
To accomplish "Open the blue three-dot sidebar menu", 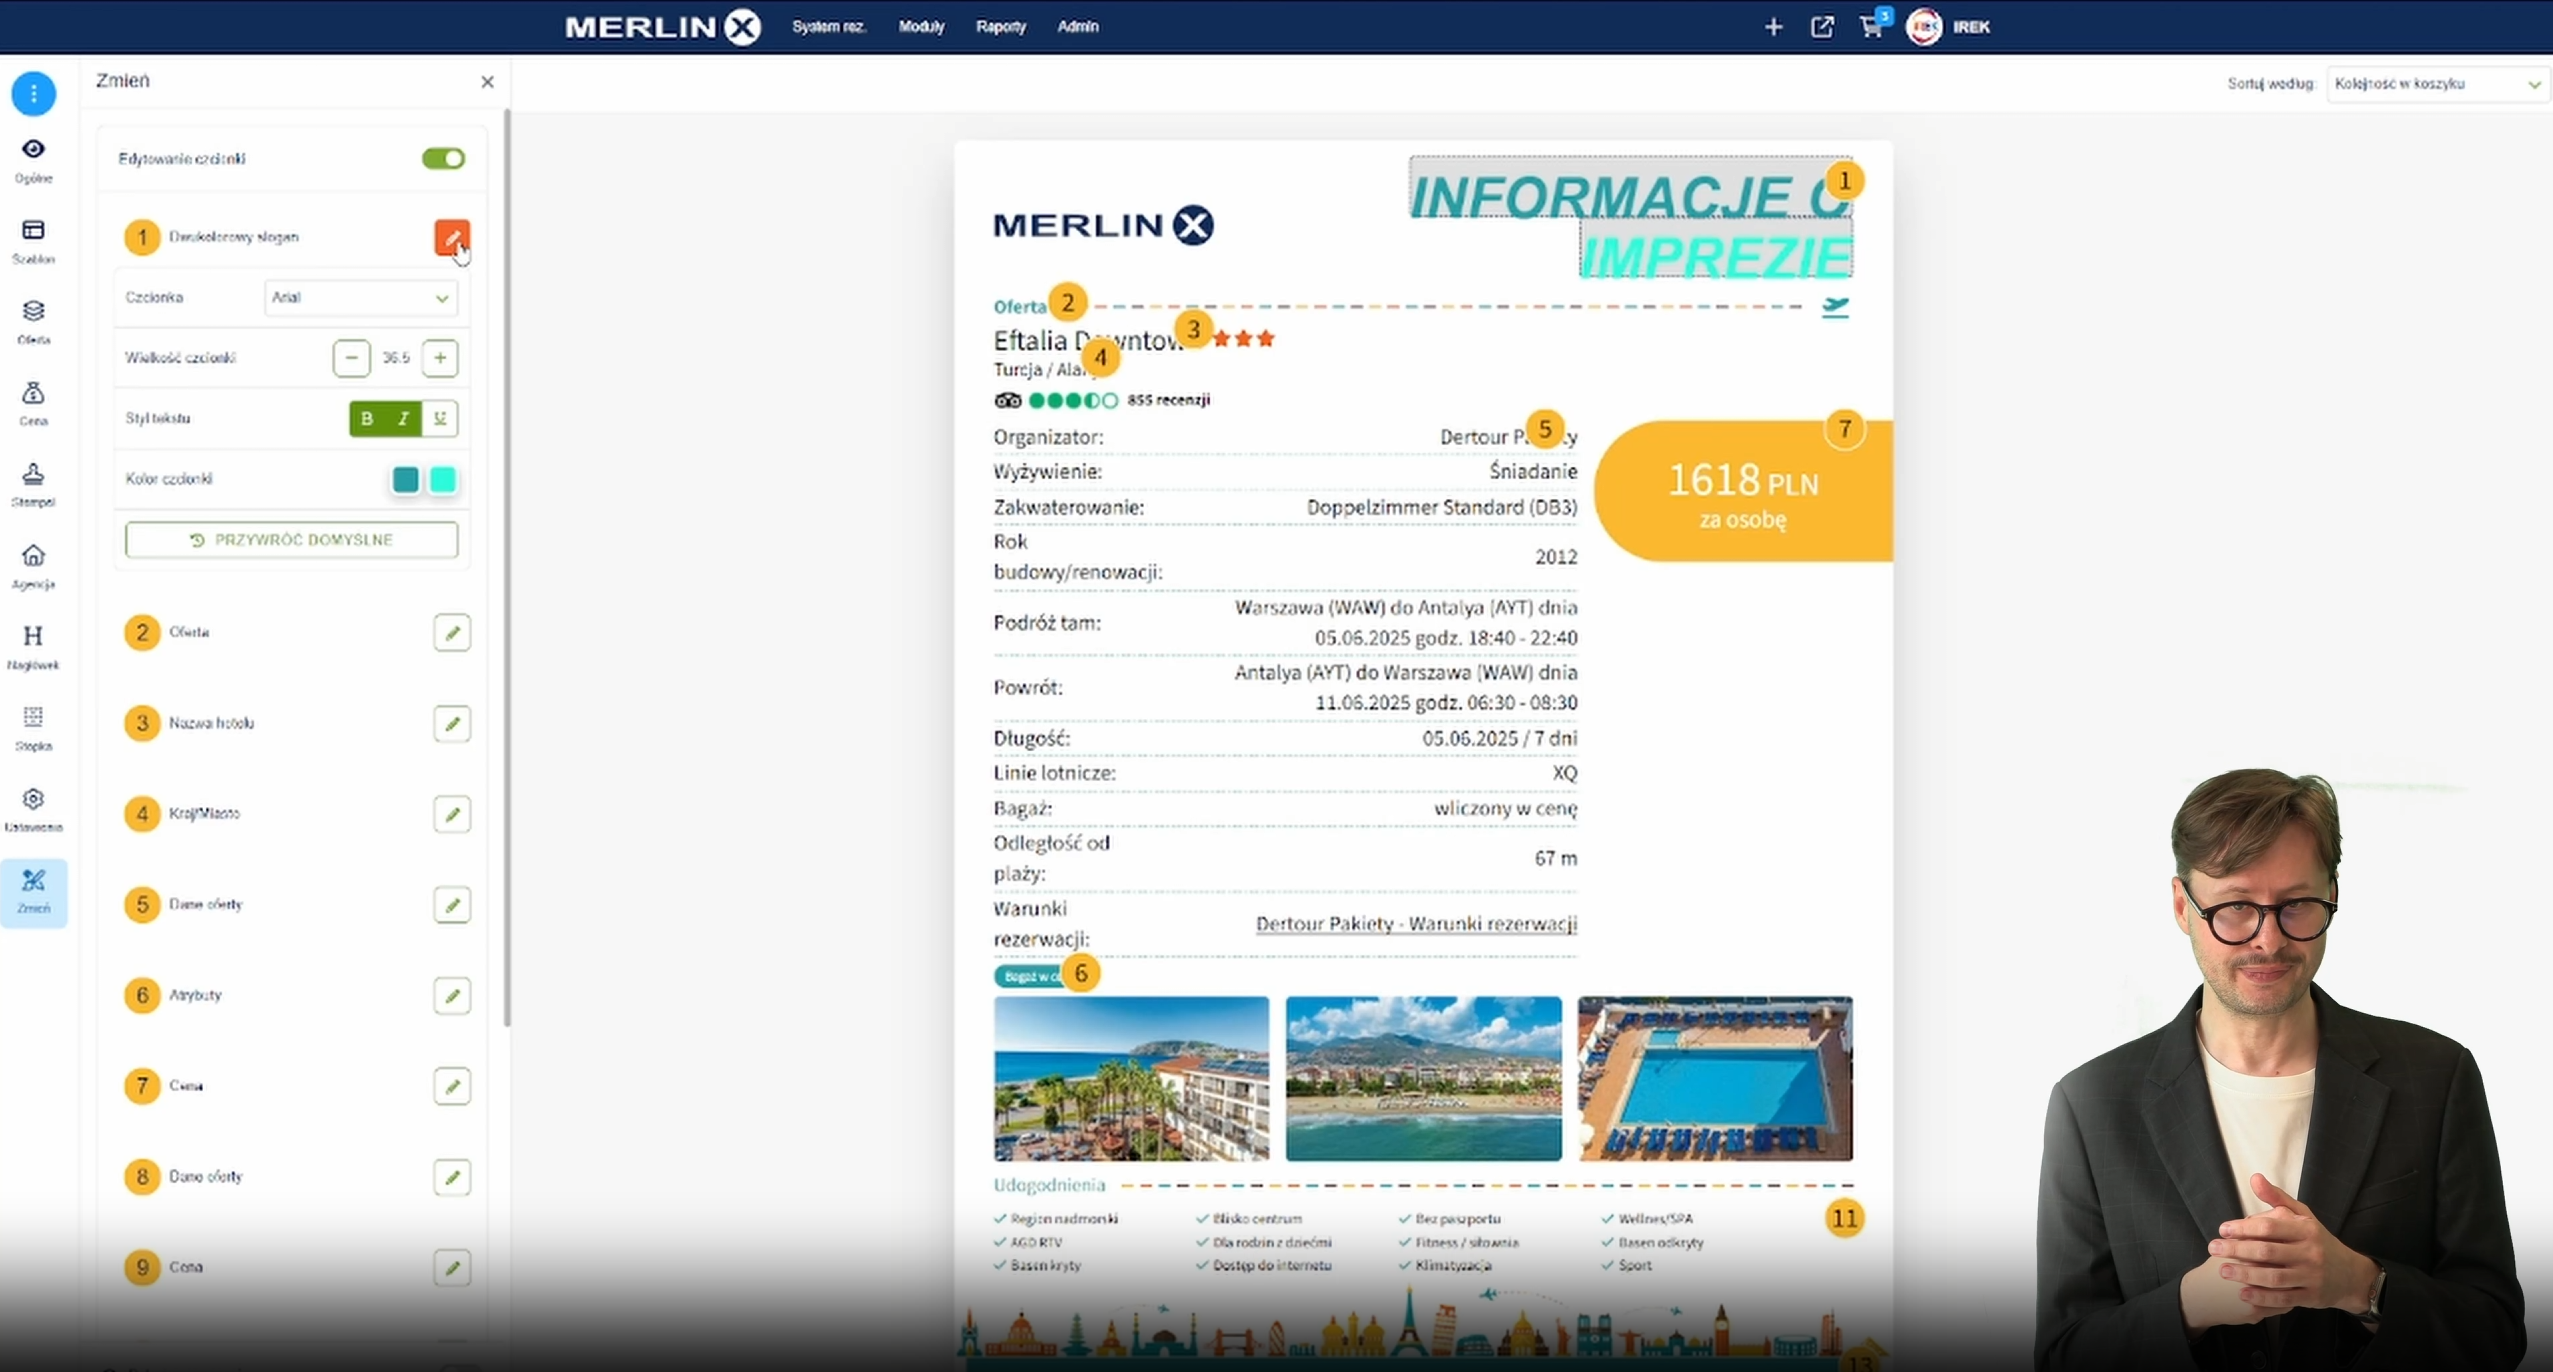I will tap(33, 94).
